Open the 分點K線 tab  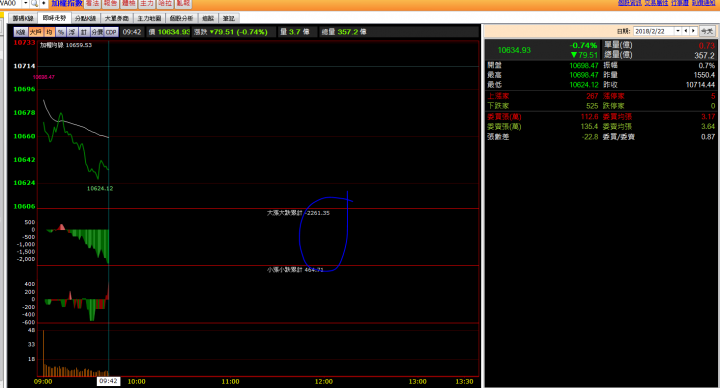[x=85, y=18]
